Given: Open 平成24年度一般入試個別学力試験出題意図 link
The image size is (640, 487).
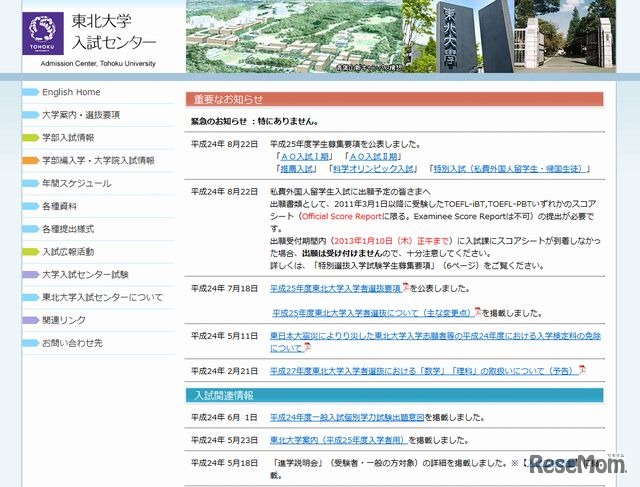Looking at the screenshot, I should click(x=347, y=418).
